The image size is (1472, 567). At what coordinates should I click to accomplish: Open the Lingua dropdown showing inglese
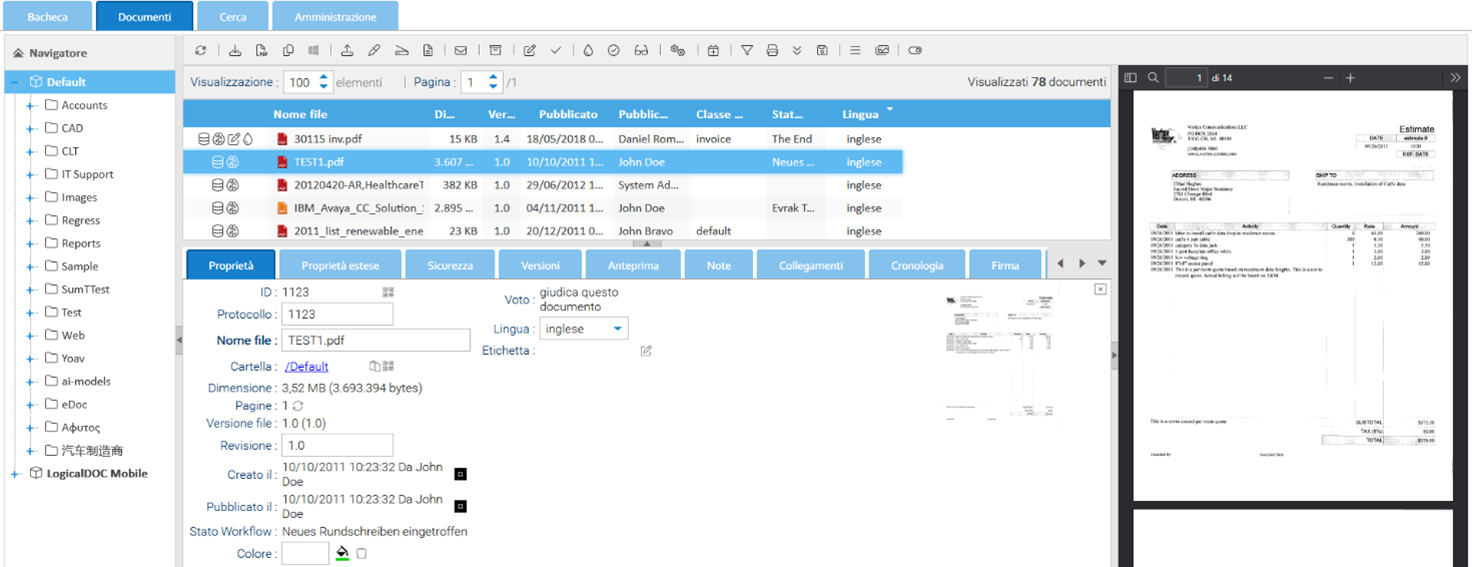point(585,329)
